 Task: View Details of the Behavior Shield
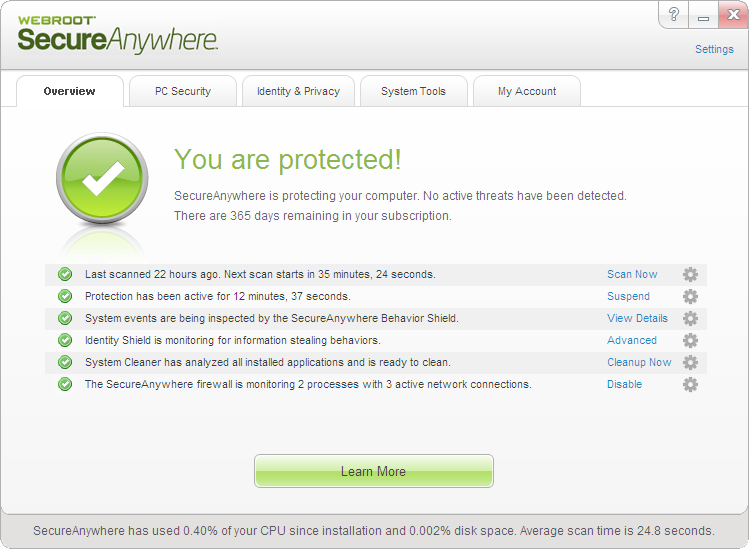coord(637,318)
